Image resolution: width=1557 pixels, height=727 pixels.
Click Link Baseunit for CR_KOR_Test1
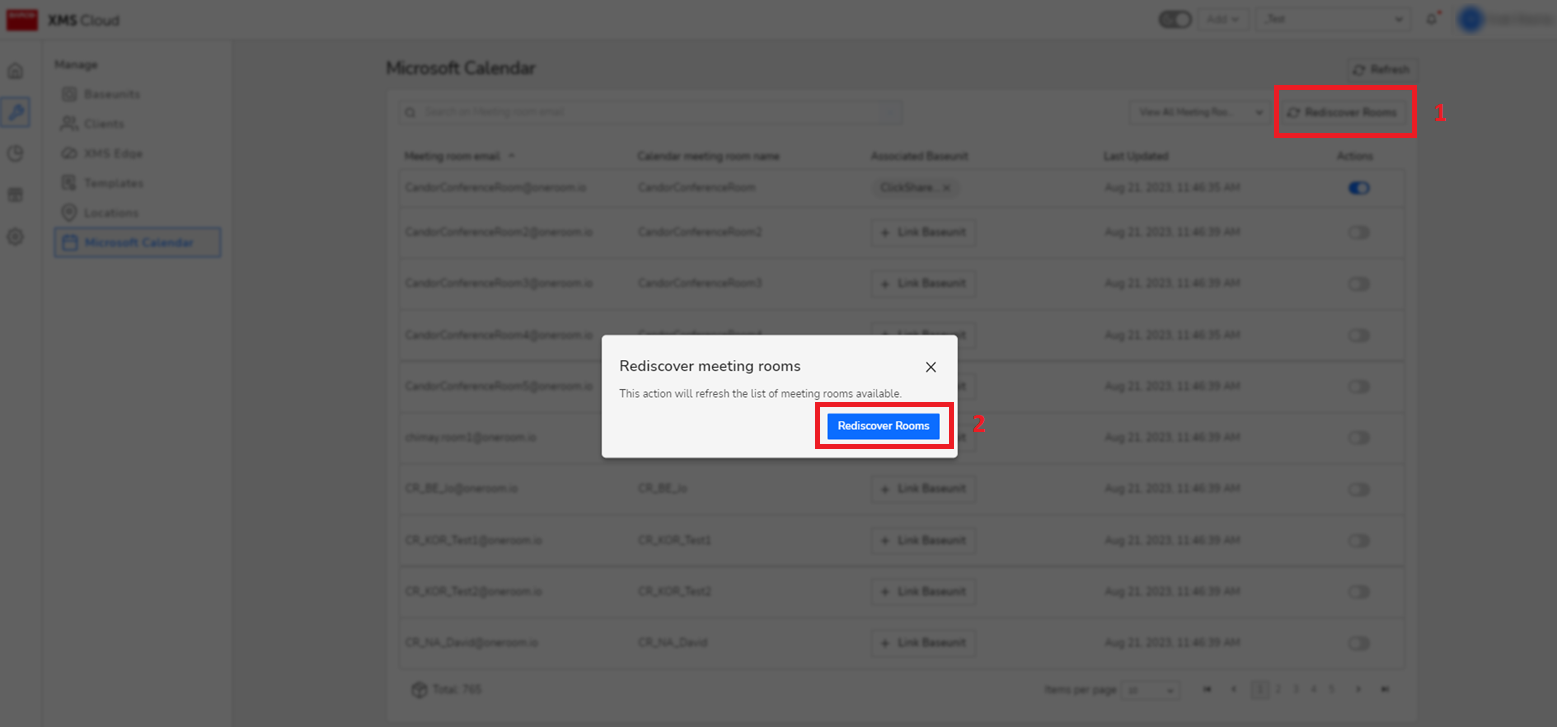[923, 540]
